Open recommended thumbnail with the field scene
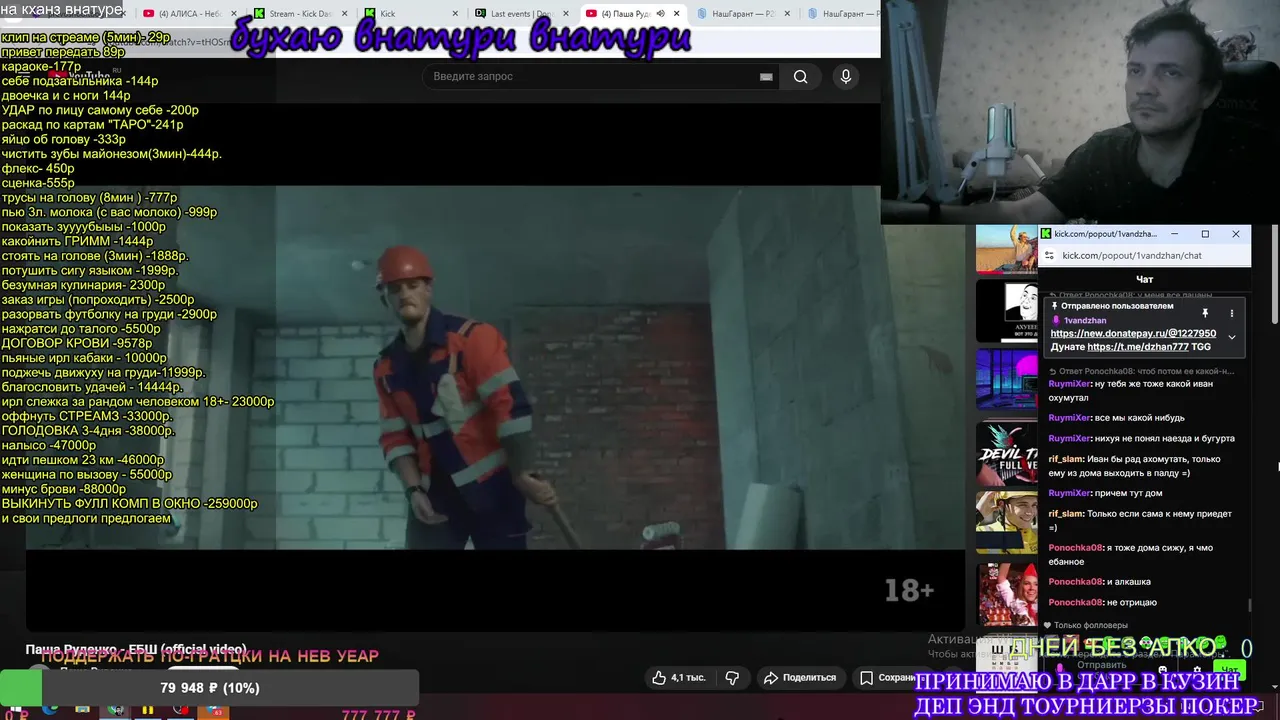The height and width of the screenshot is (720, 1280). pyautogui.click(x=1007, y=249)
